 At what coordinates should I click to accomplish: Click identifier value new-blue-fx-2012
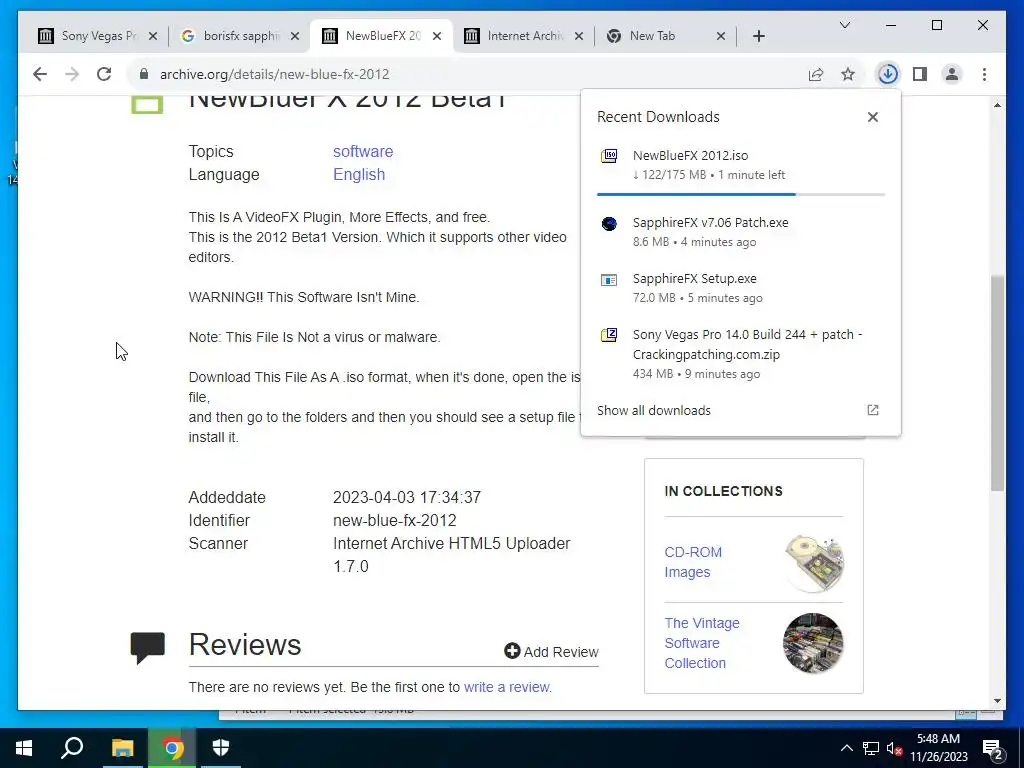[394, 520]
